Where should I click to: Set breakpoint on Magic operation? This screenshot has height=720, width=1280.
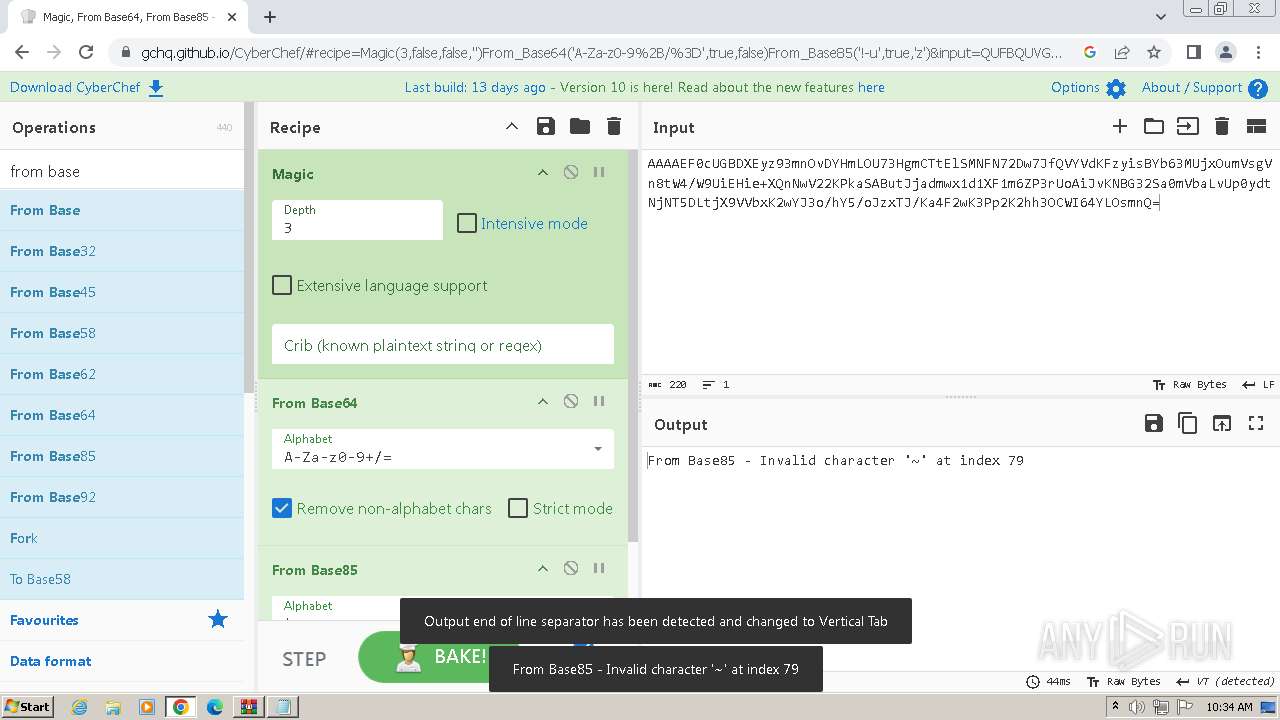click(599, 172)
